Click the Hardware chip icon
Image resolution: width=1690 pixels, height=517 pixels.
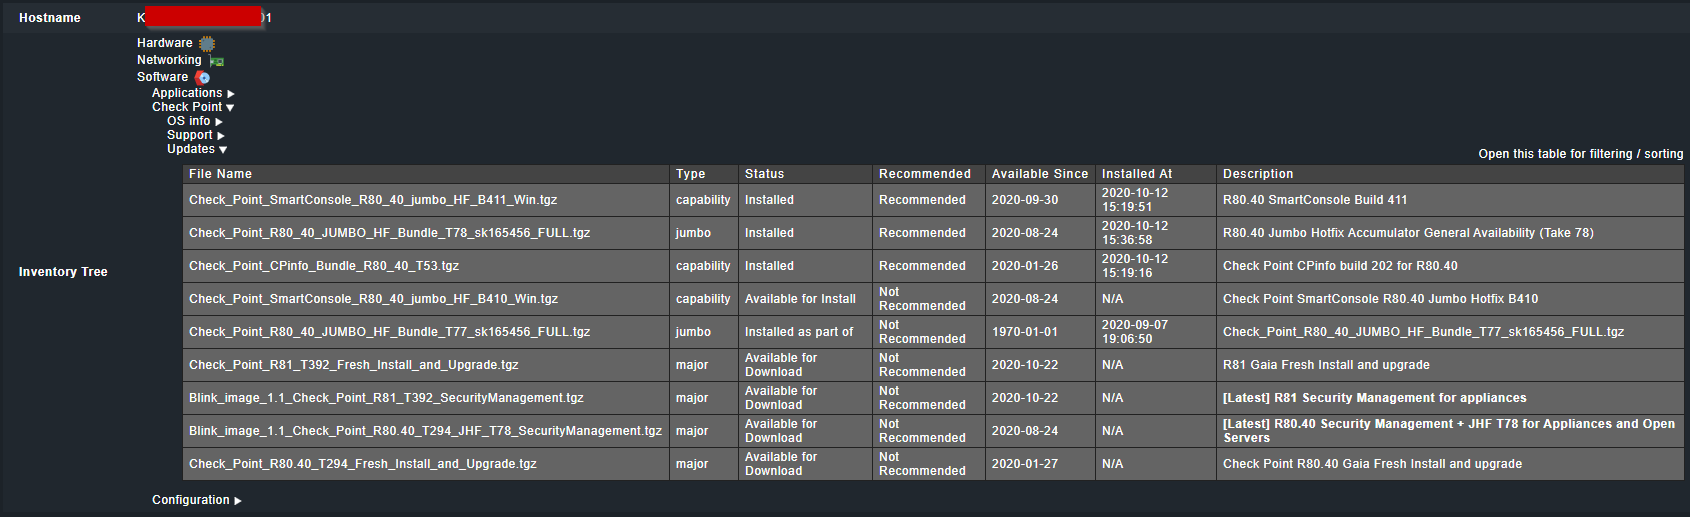pos(207,44)
